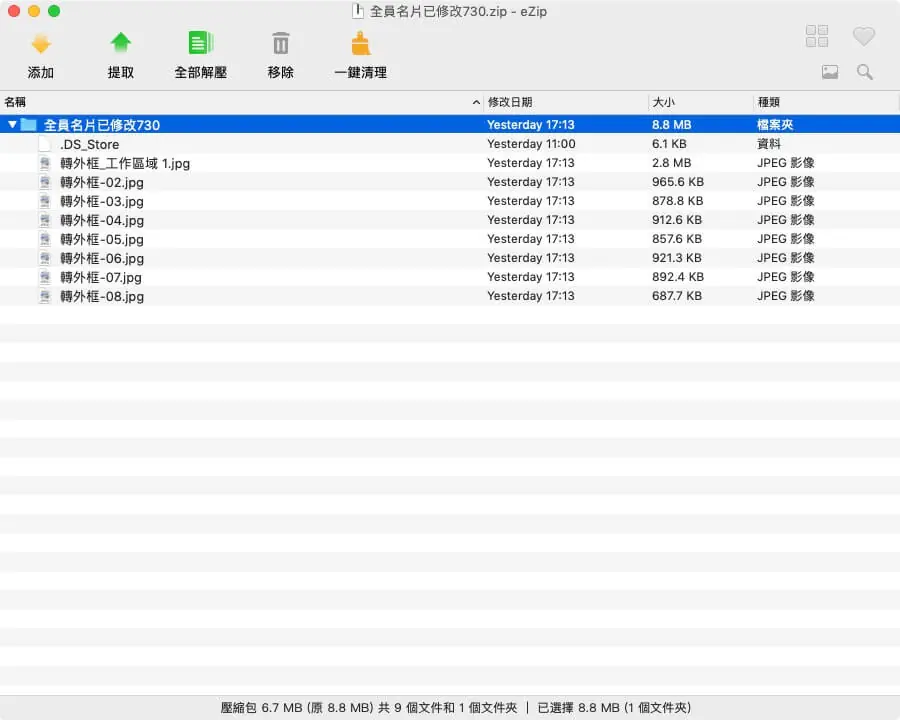Select file 轉外框-02.jpg
Screen dimensions: 900x720
[x=102, y=182]
